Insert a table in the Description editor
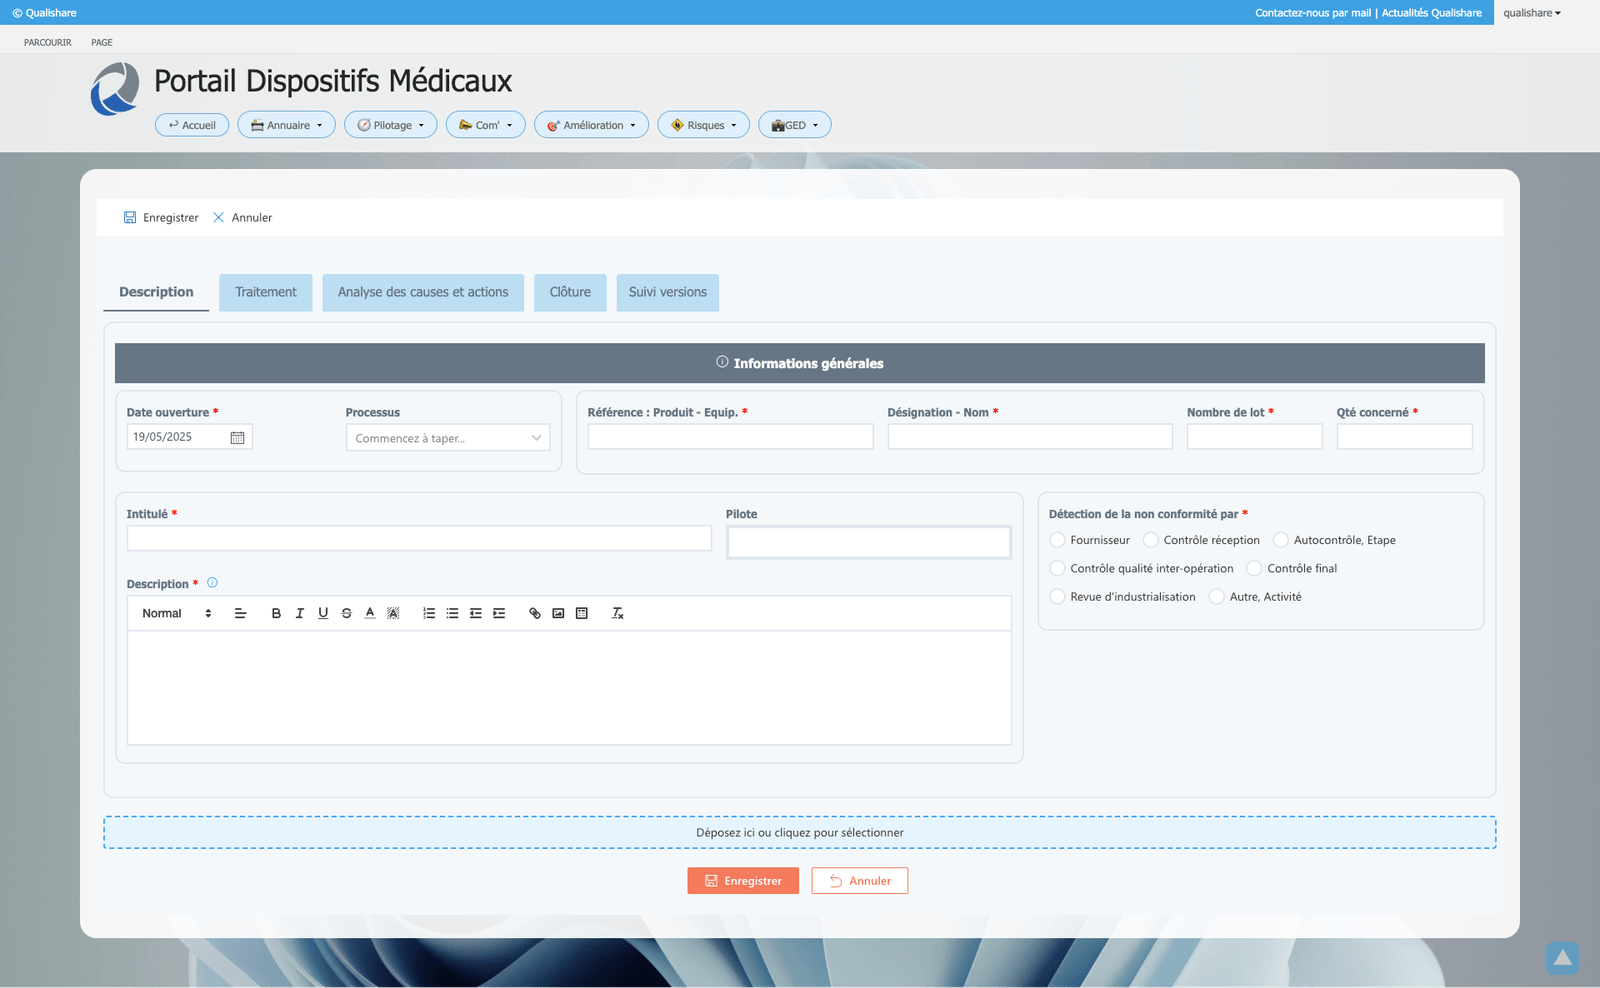1600x988 pixels. point(582,613)
